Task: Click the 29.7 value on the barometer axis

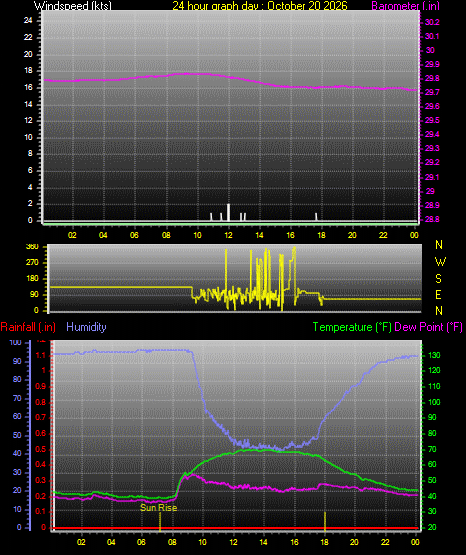Action: 432,92
